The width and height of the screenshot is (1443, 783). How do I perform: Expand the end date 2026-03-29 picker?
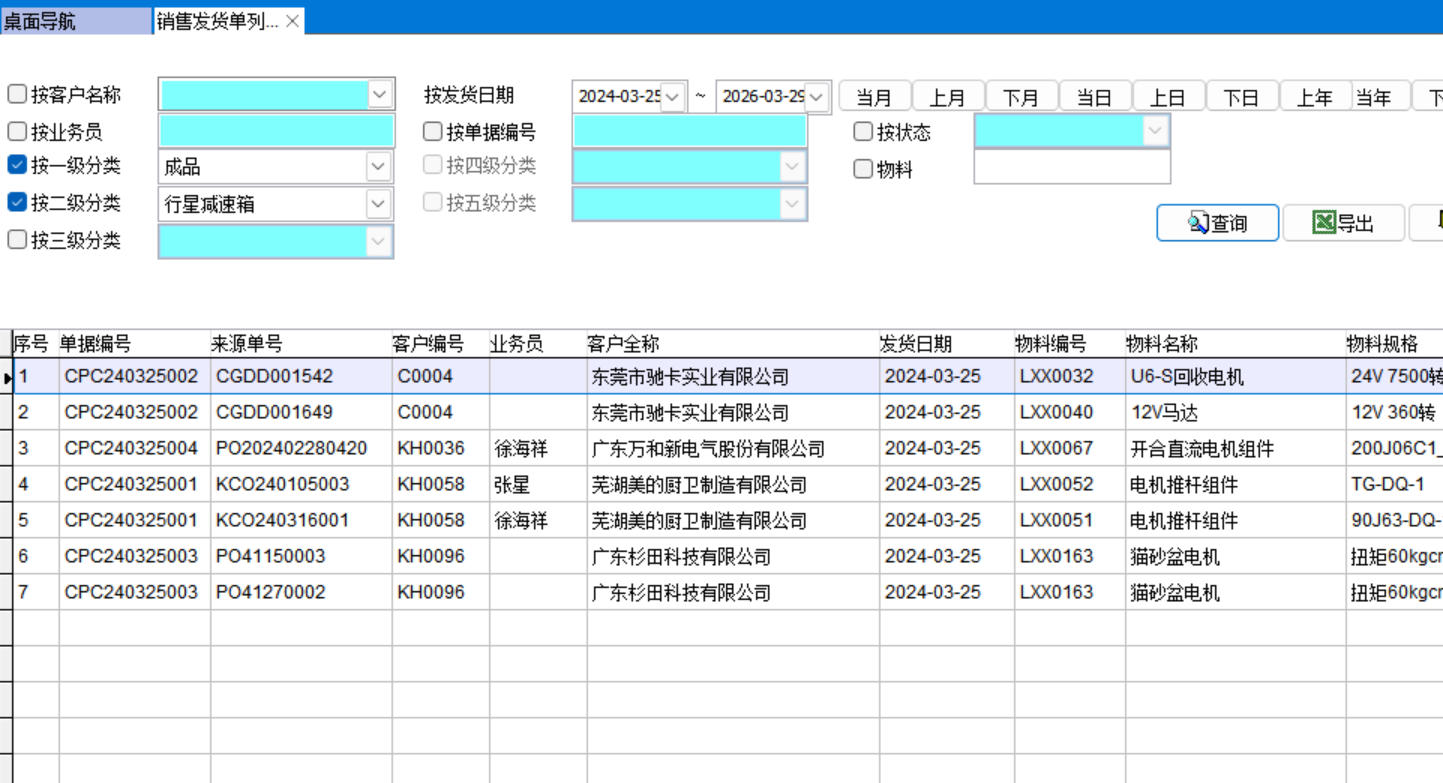pos(817,97)
